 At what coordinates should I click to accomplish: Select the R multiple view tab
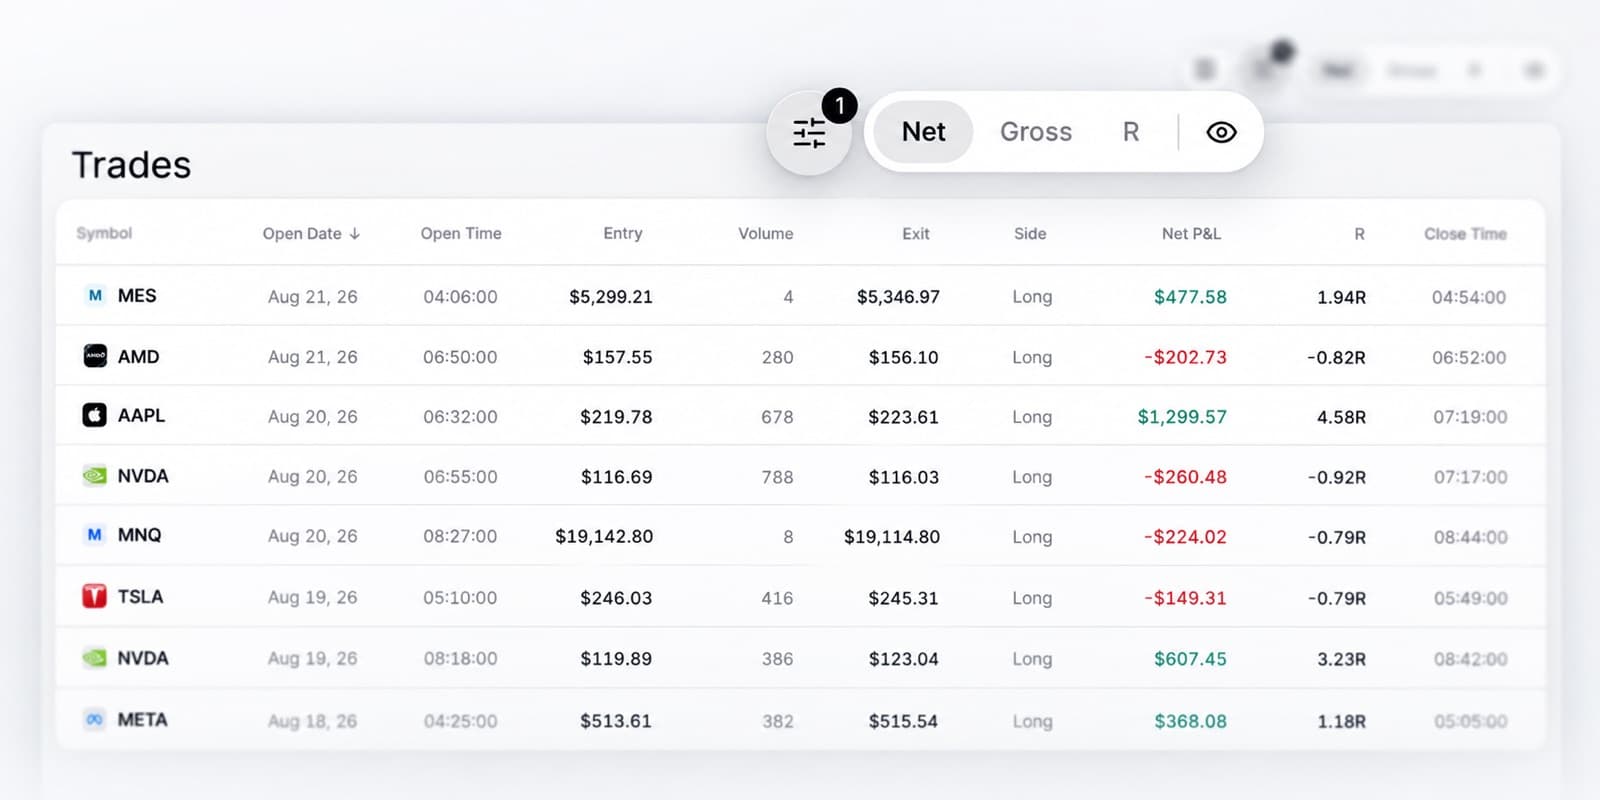[x=1131, y=132]
